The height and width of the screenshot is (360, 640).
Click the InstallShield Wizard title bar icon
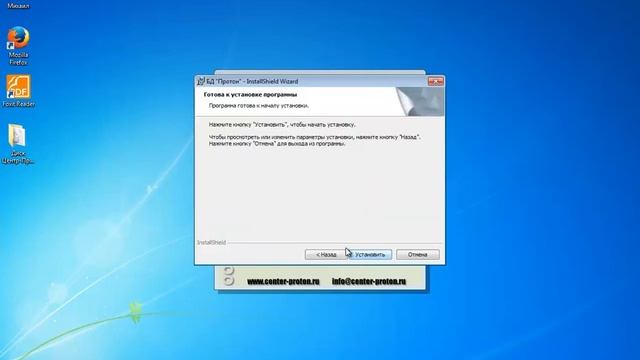point(200,81)
